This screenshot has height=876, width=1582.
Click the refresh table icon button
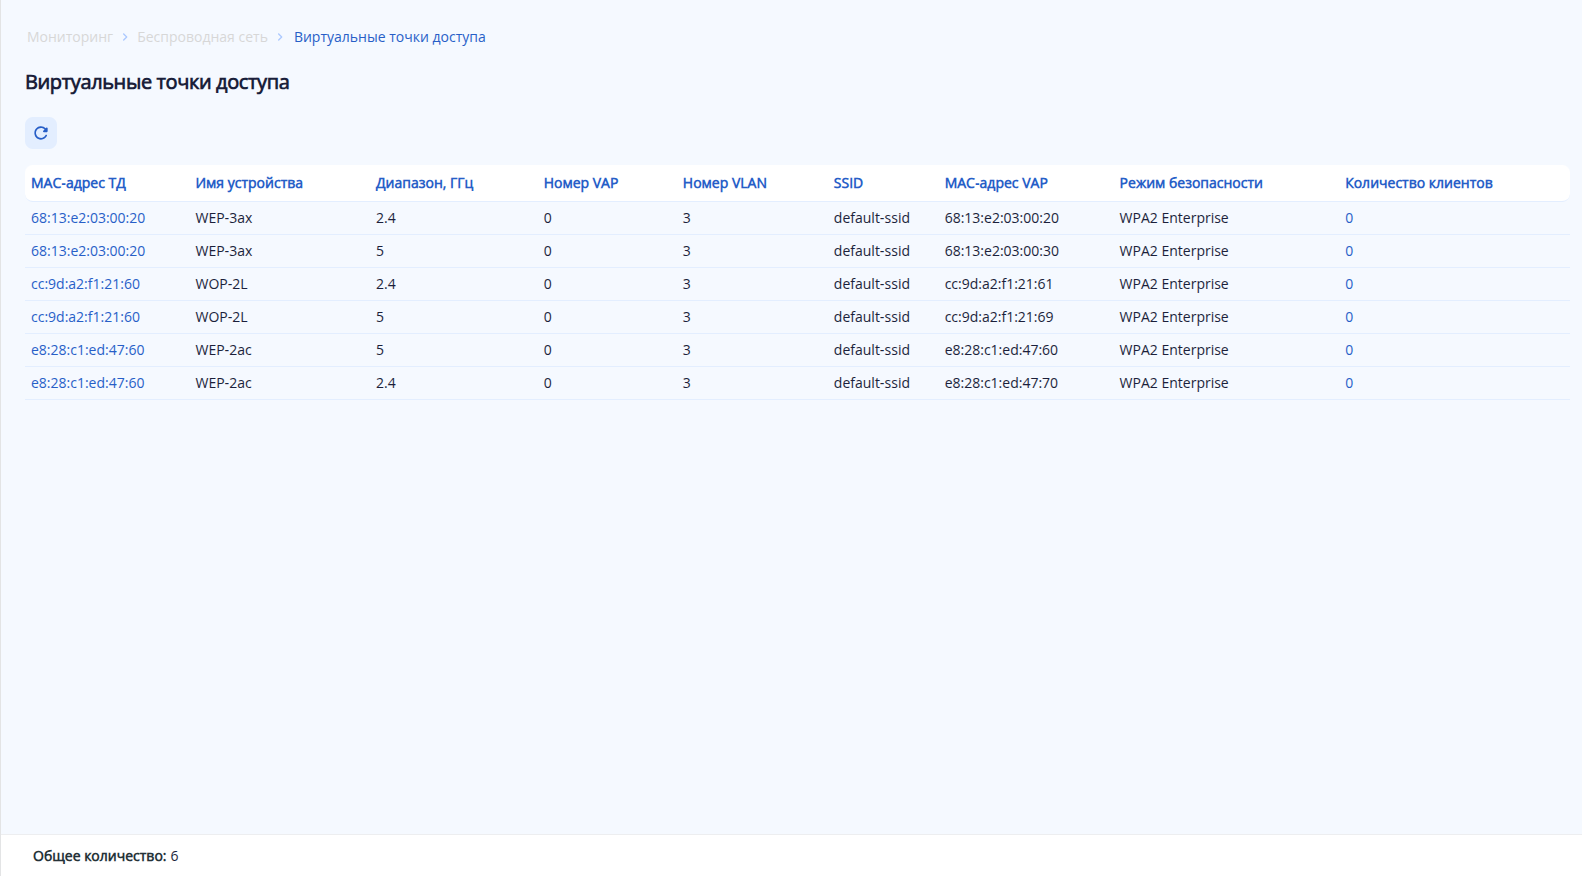click(x=41, y=133)
